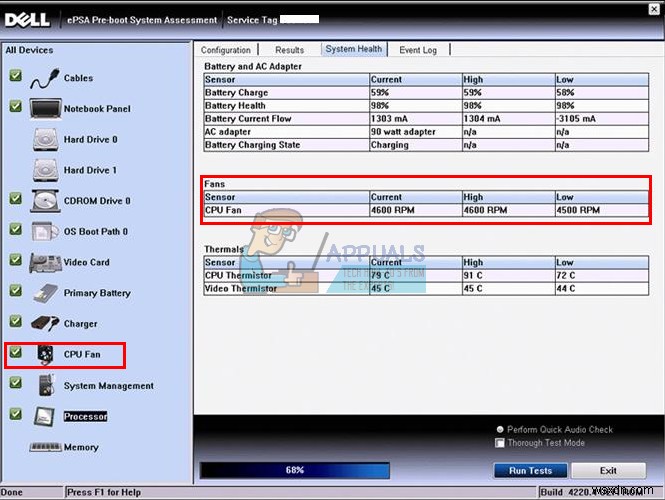Select the Hard Drive 0 label
This screenshot has width=665, height=500.
pyautogui.click(x=90, y=140)
